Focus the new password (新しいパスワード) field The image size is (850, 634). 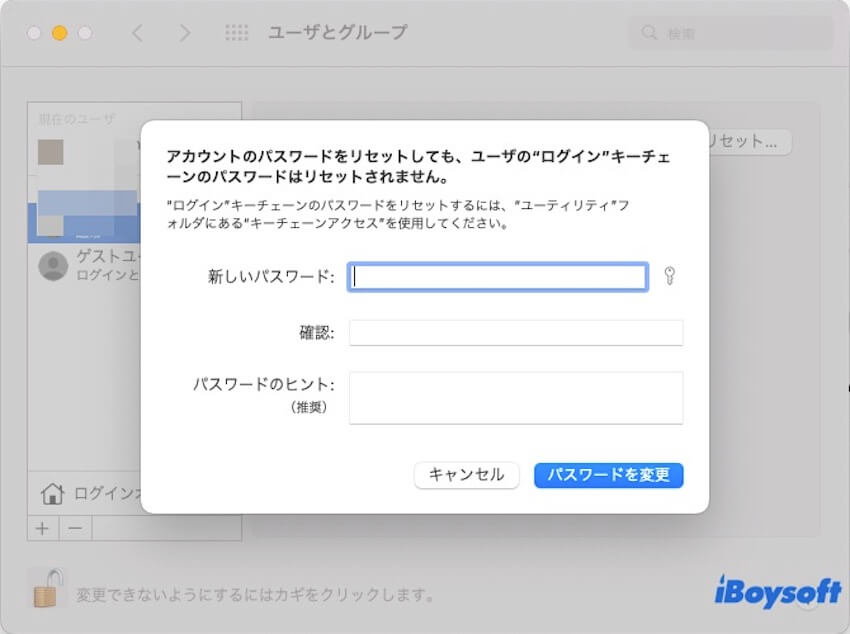[x=498, y=277]
